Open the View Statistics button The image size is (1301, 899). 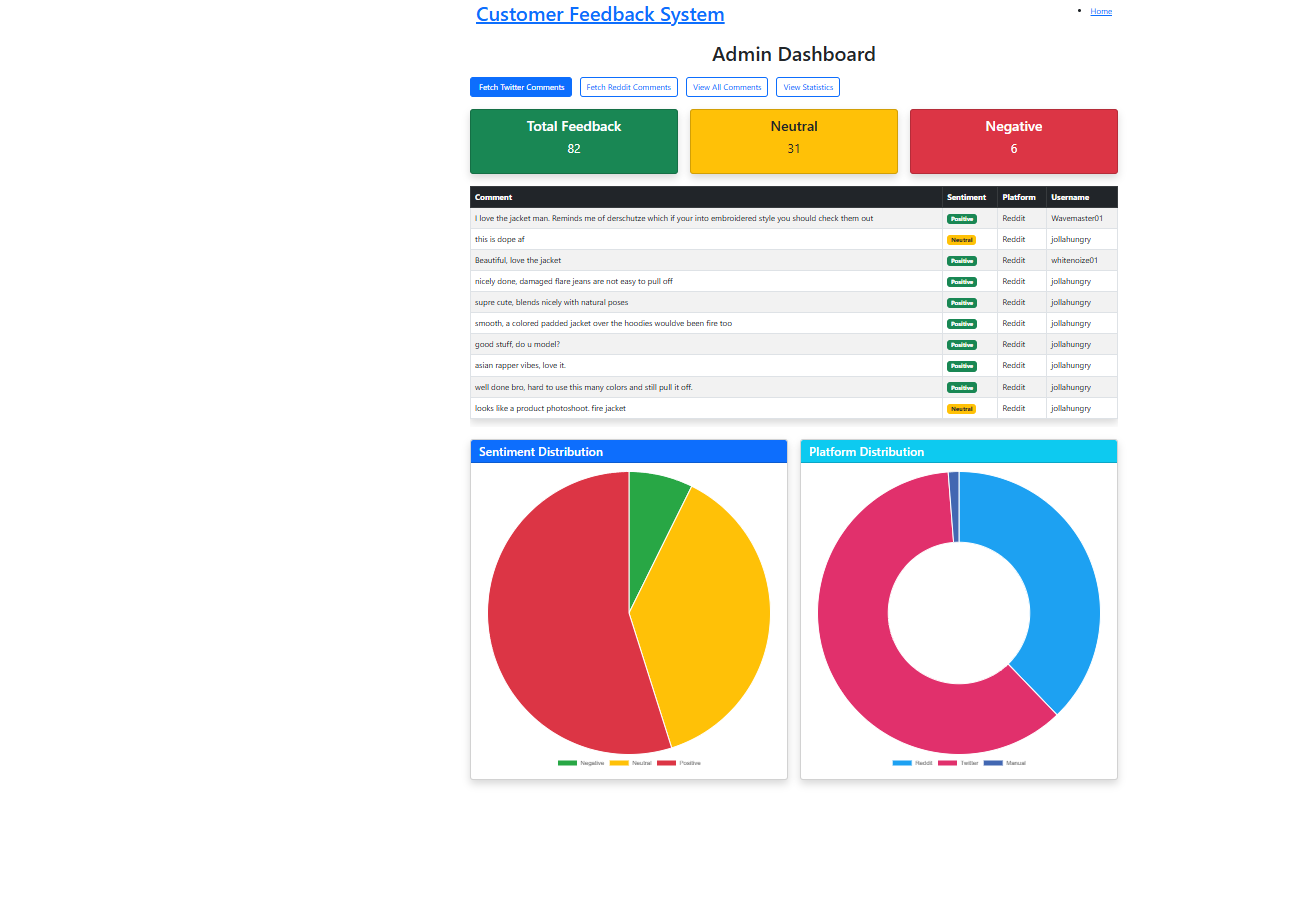point(808,87)
